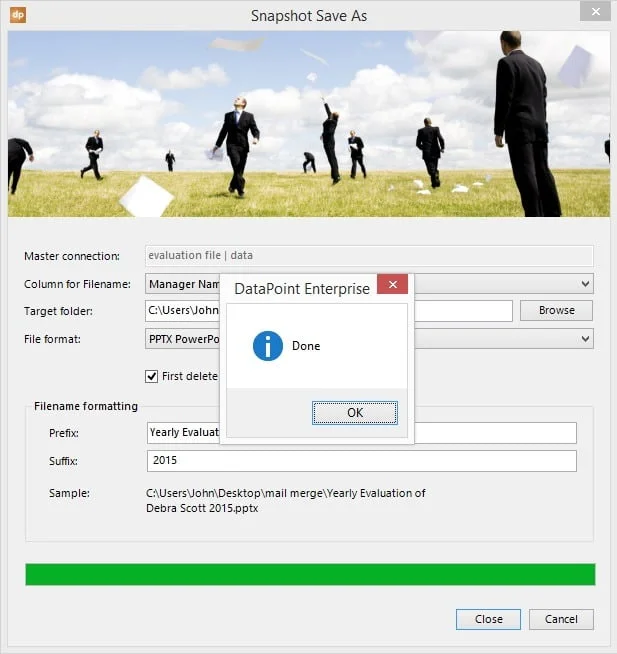Click the Master connection field
The height and width of the screenshot is (654, 617).
(369, 256)
